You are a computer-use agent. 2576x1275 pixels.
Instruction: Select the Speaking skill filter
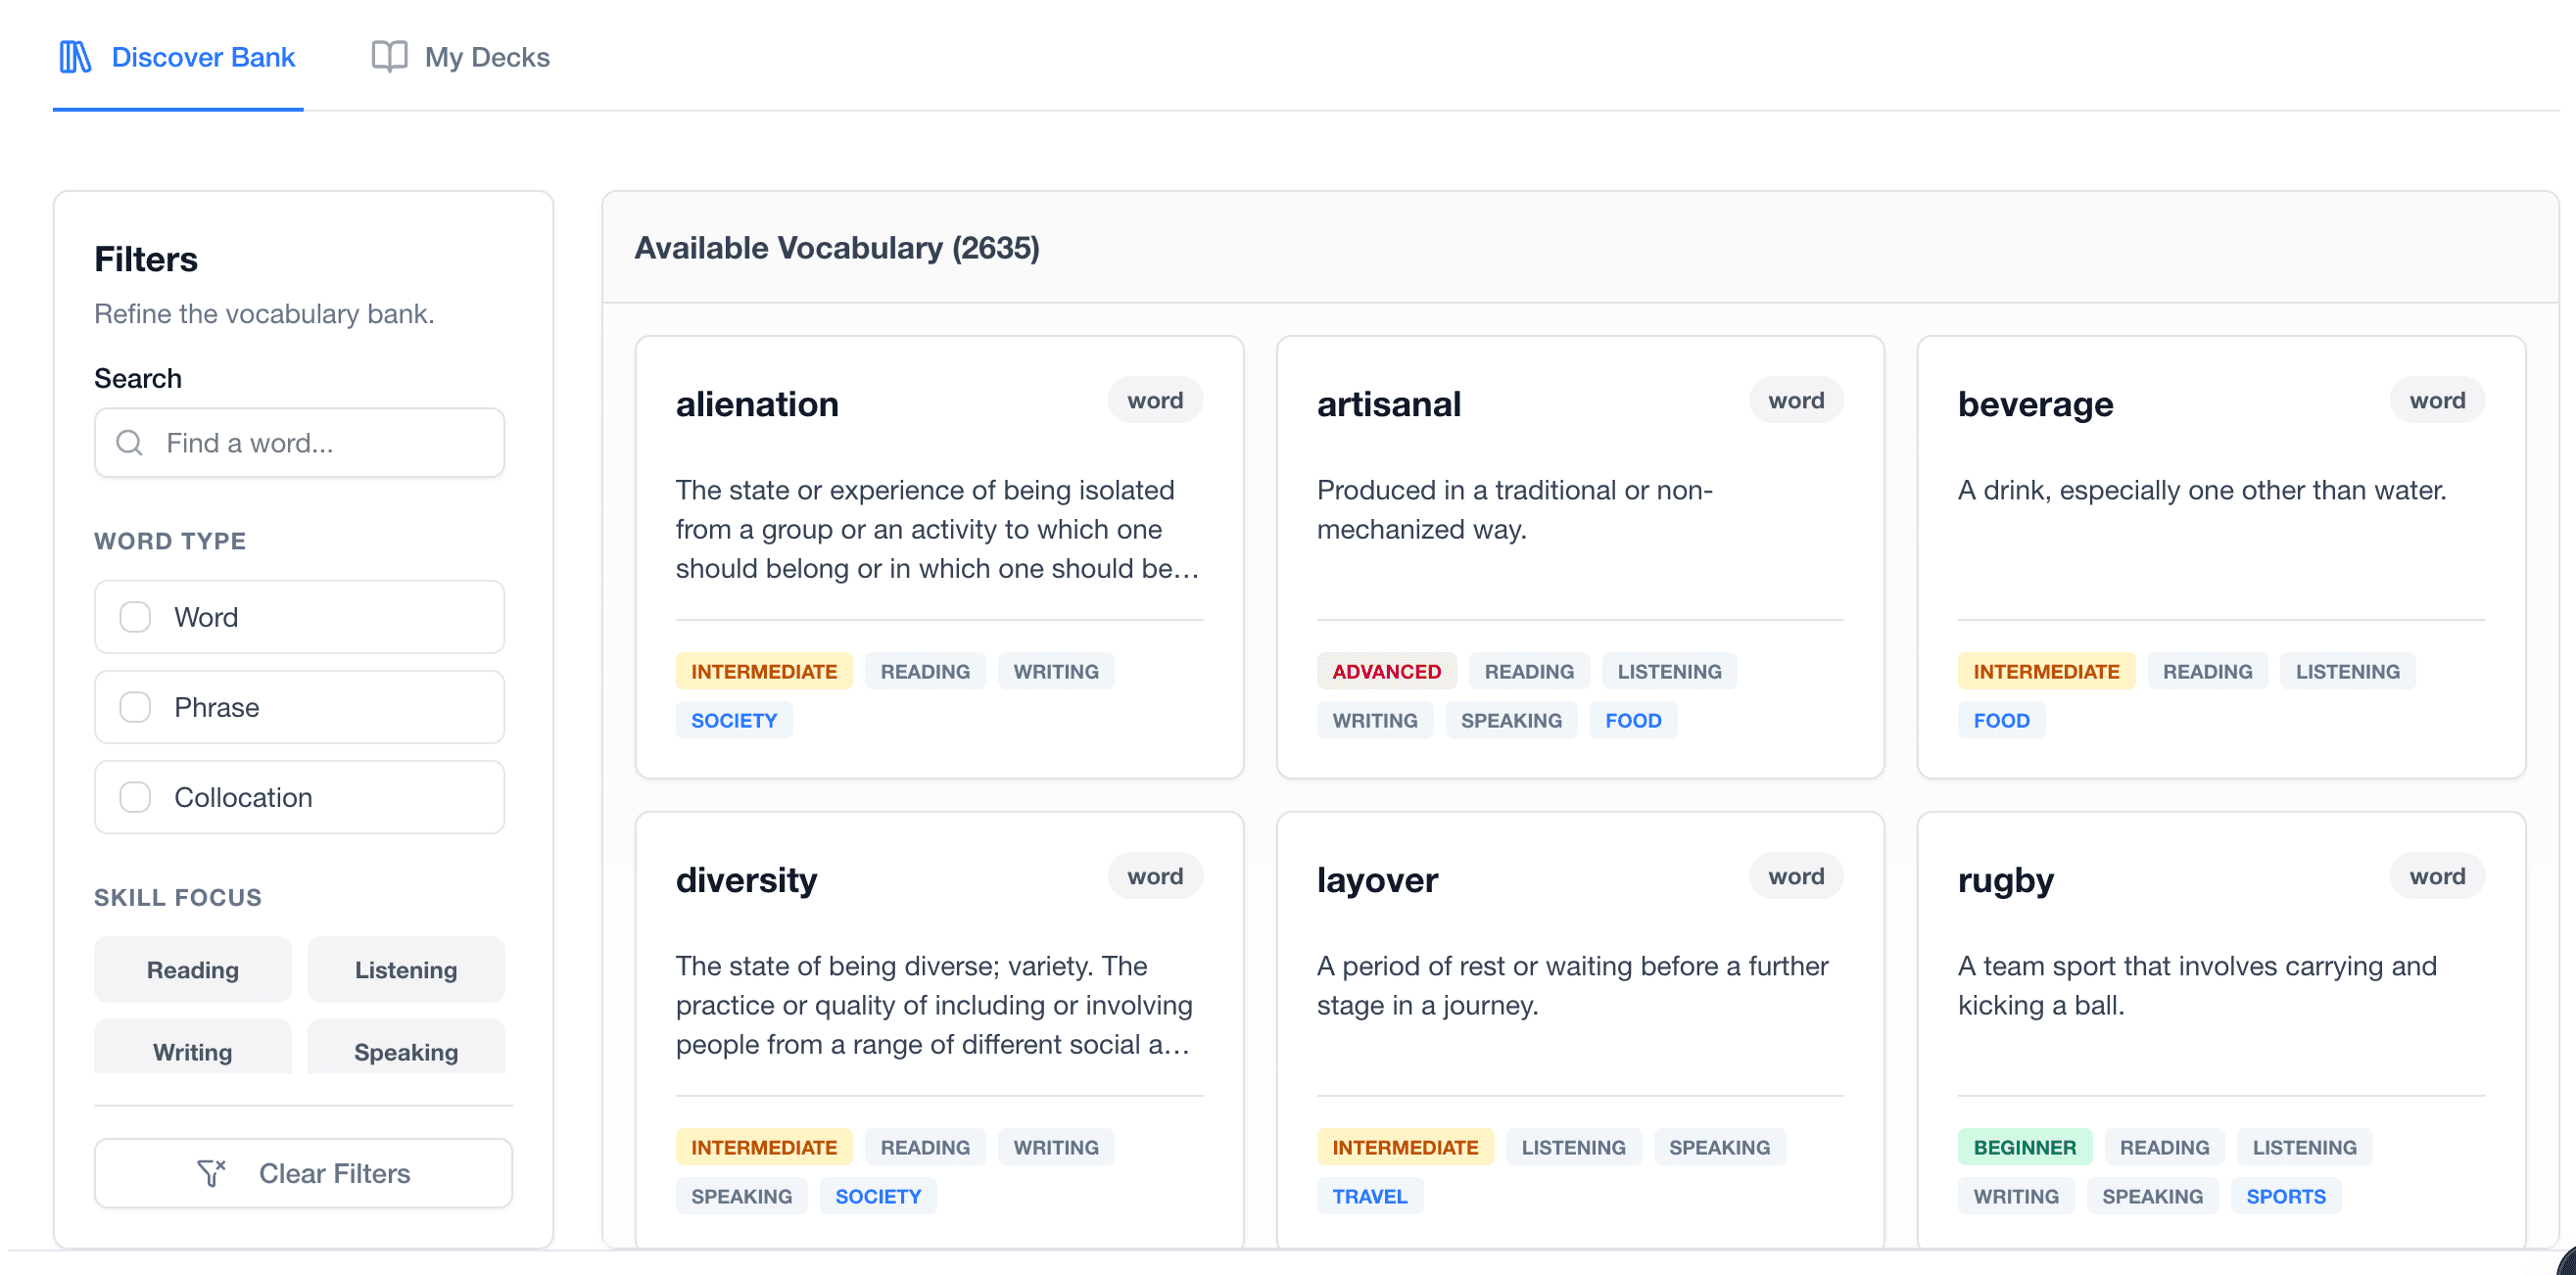pos(405,1050)
